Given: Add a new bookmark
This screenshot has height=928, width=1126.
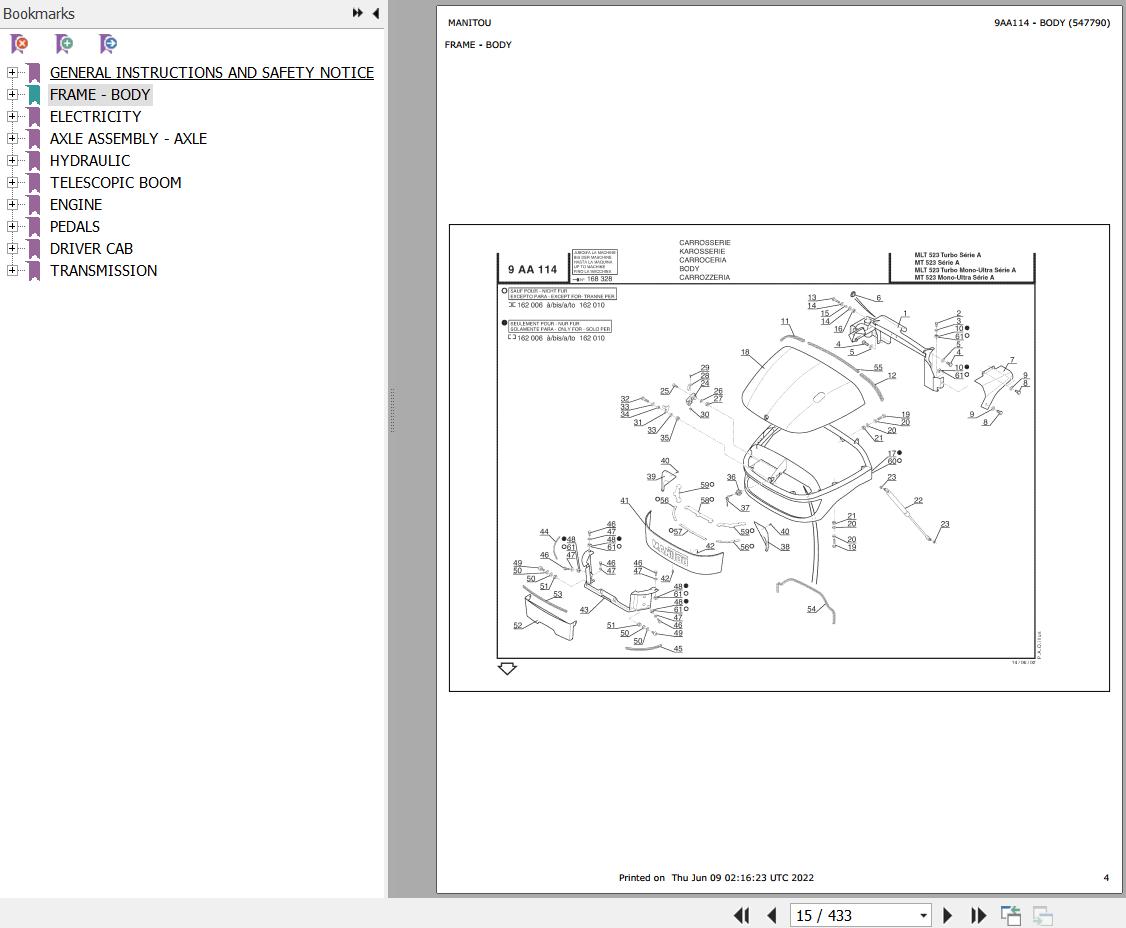Looking at the screenshot, I should pyautogui.click(x=63, y=44).
